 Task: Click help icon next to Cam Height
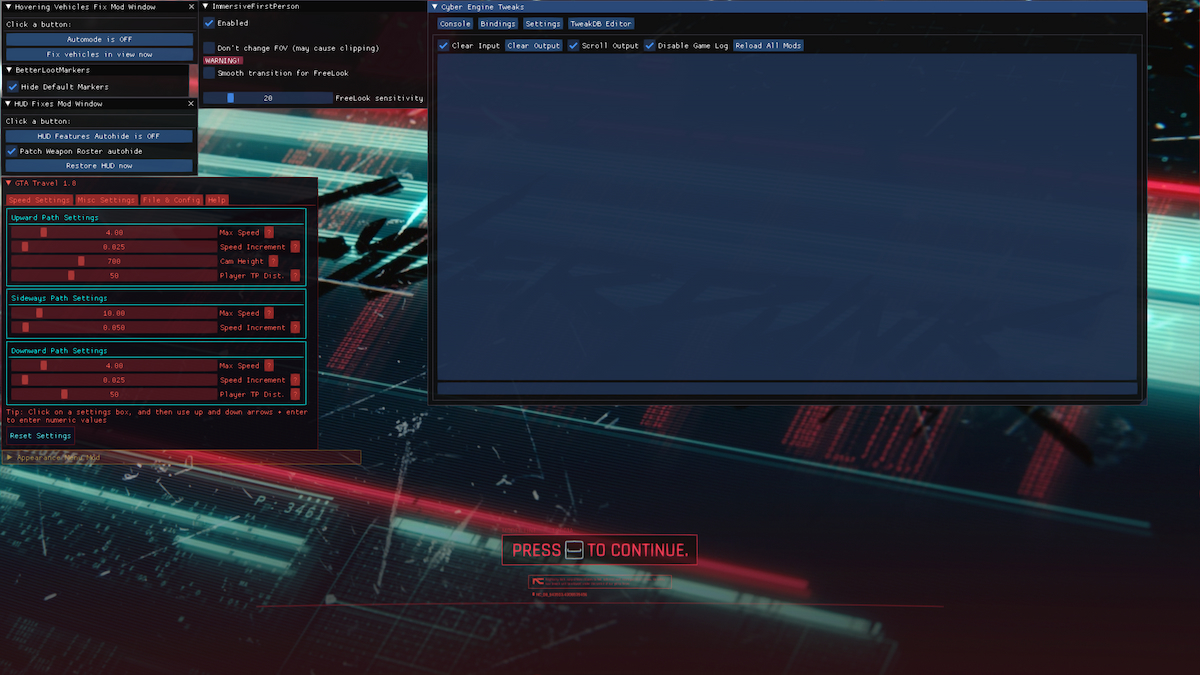click(x=273, y=261)
